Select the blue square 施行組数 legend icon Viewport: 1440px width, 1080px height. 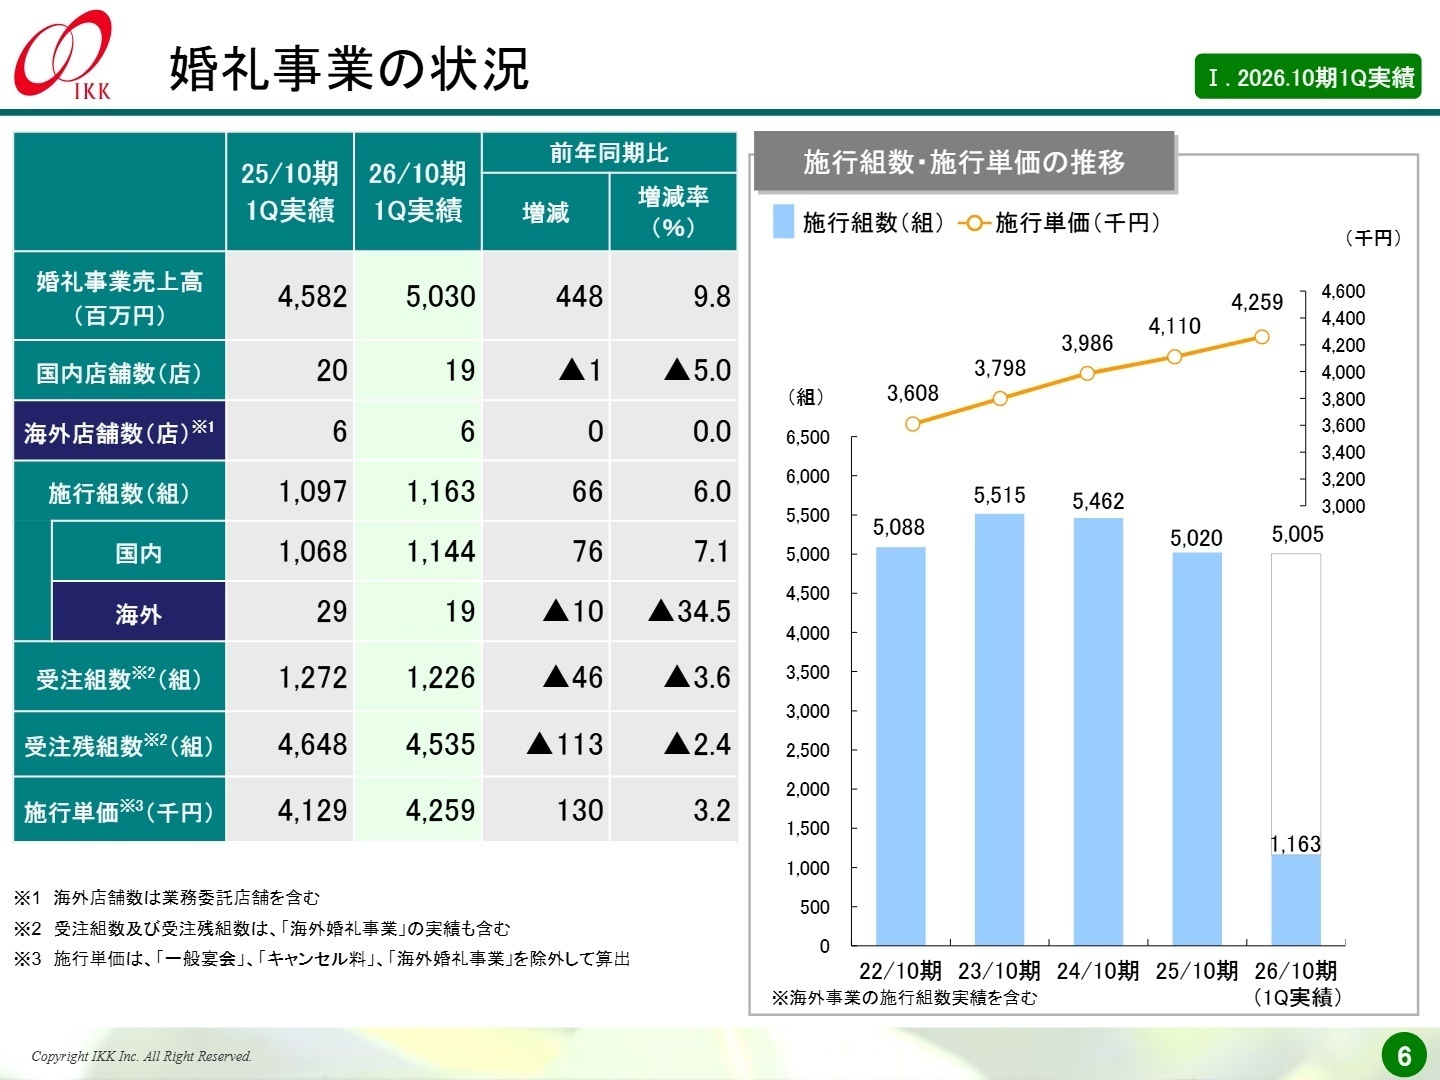779,222
